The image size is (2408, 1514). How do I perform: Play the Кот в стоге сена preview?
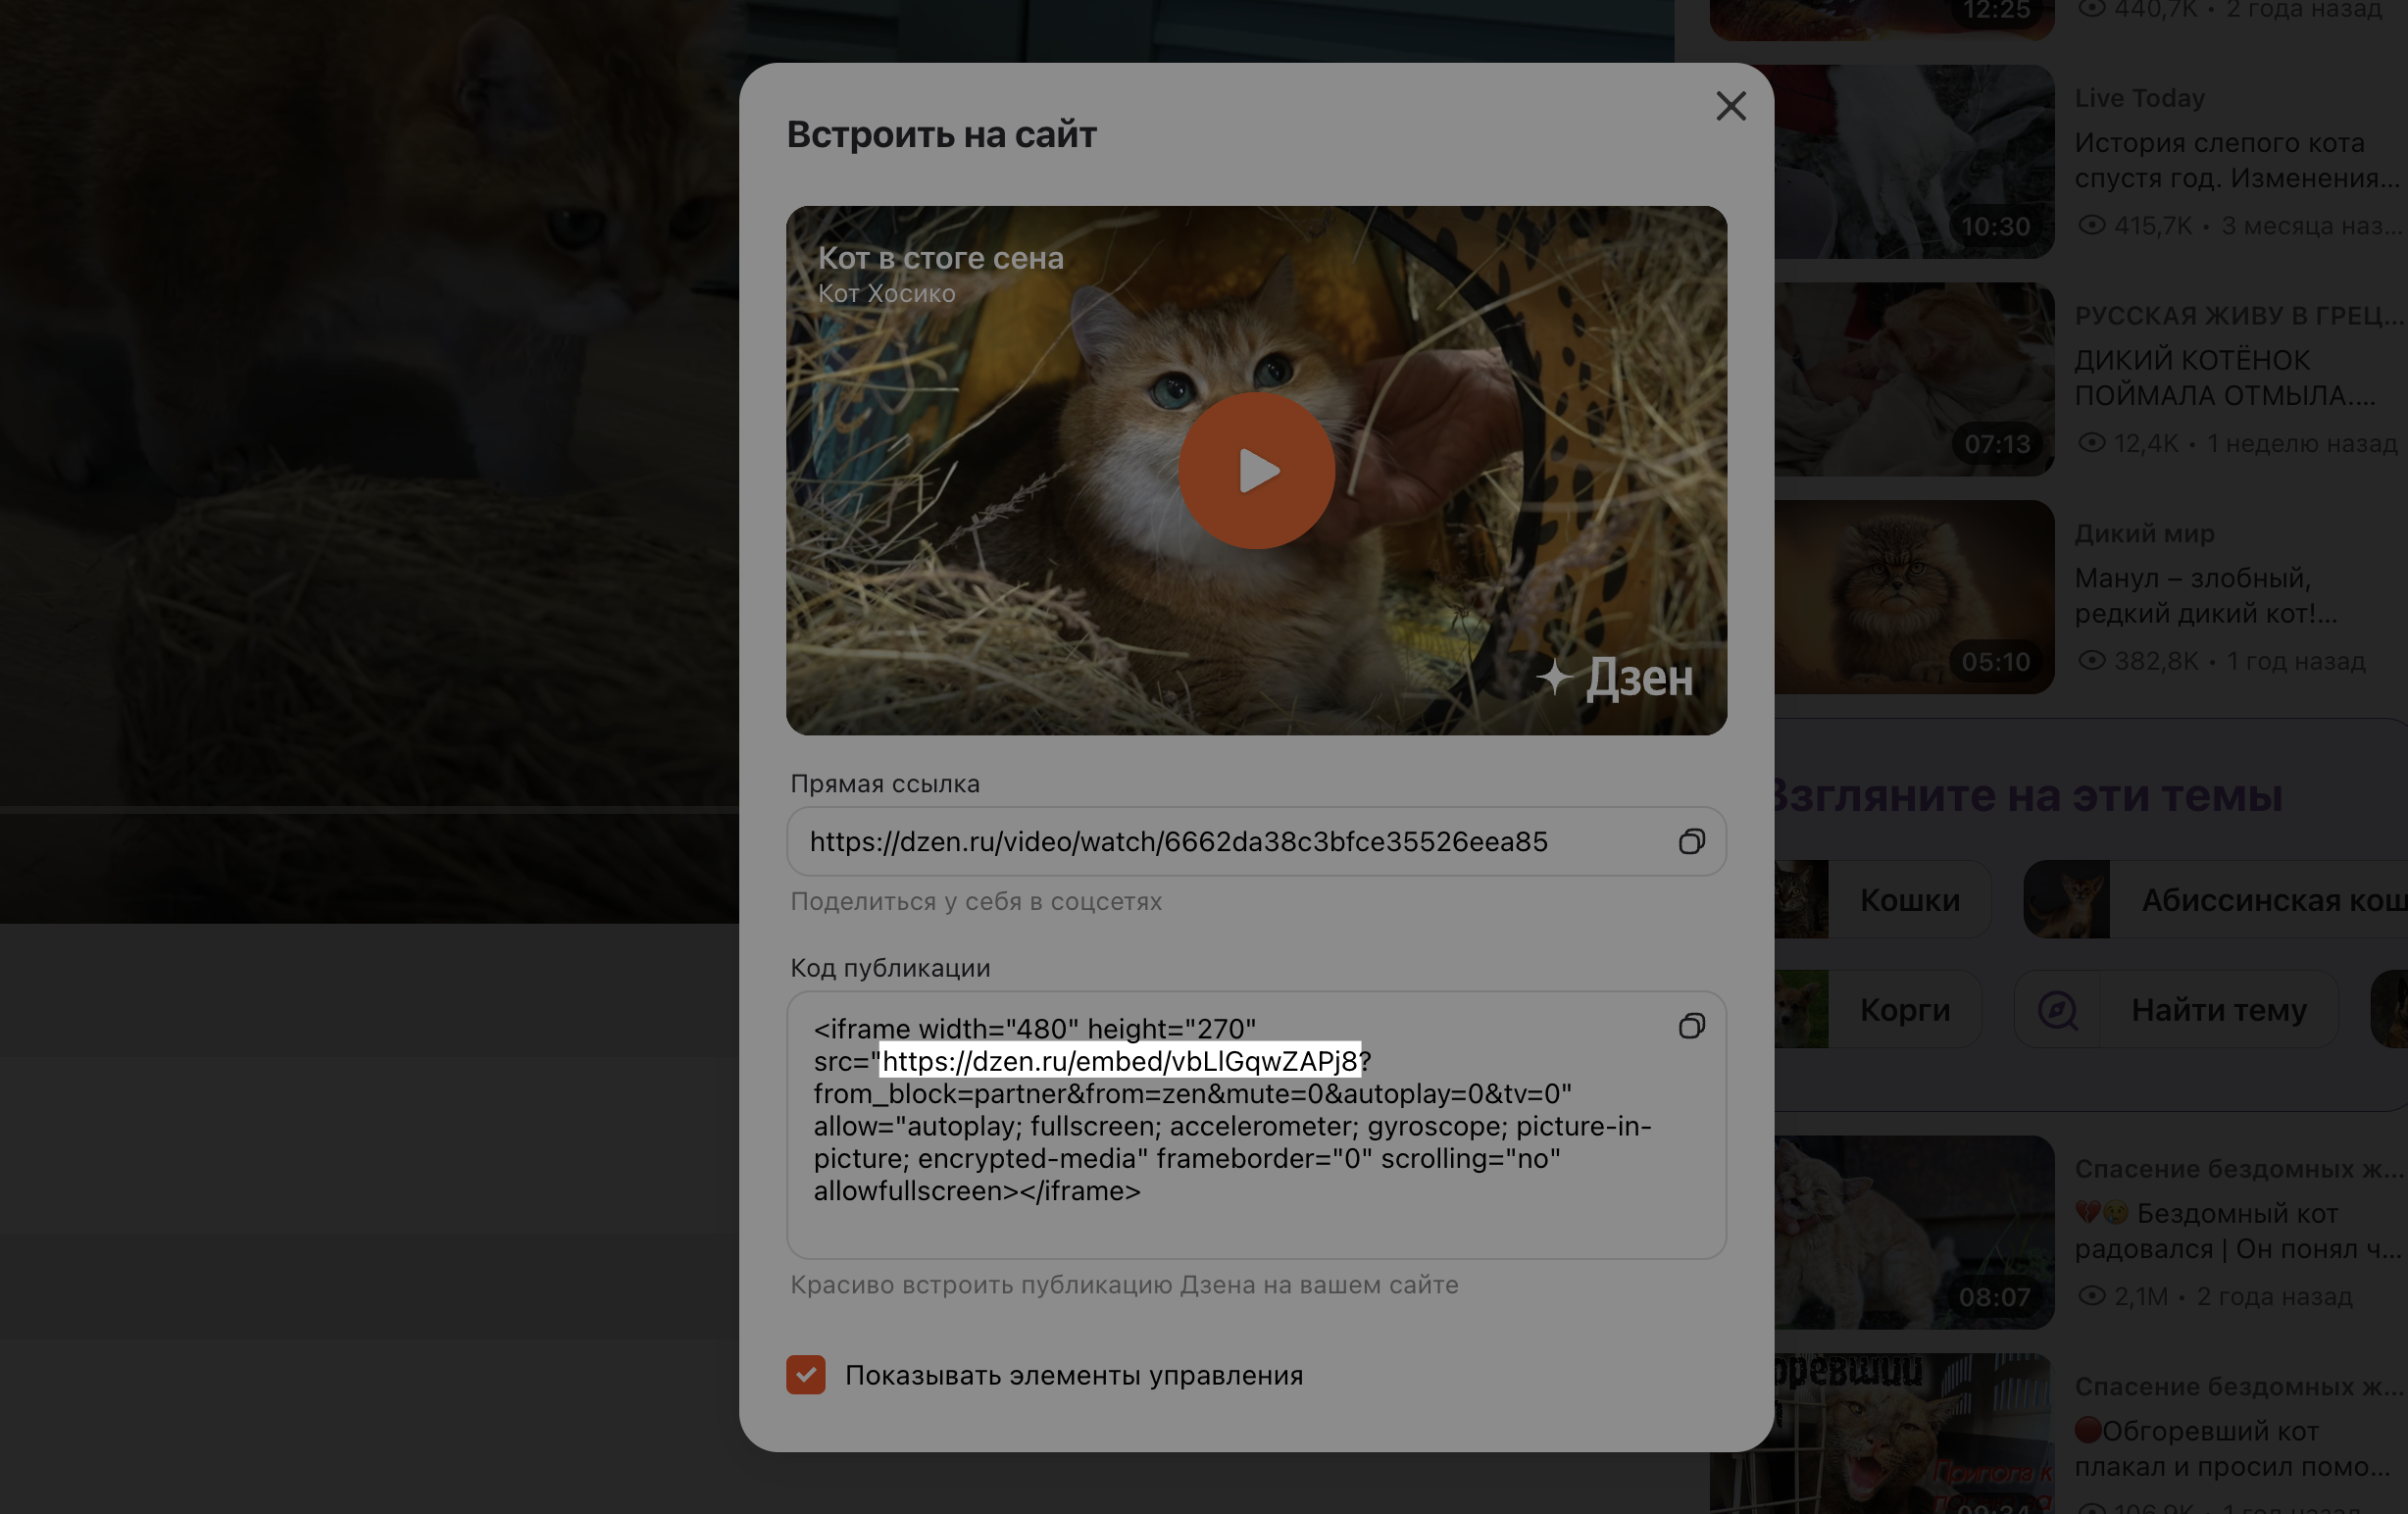tap(1256, 470)
